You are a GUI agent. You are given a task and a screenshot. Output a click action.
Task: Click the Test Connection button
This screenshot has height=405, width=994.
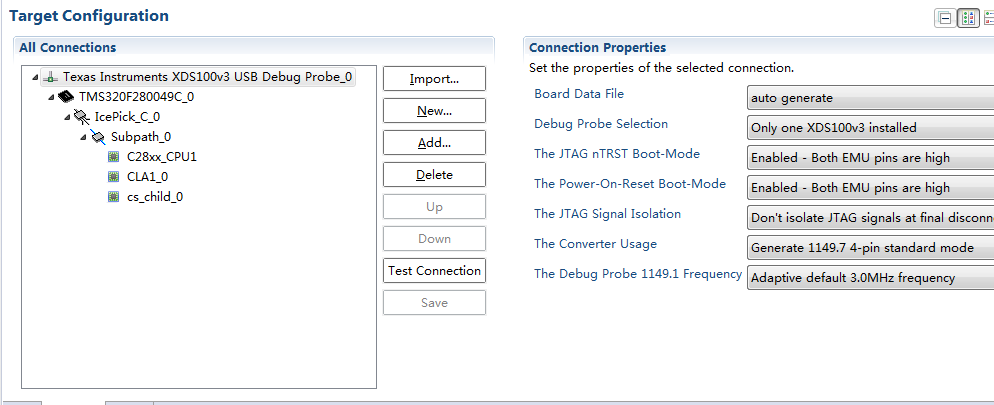434,271
